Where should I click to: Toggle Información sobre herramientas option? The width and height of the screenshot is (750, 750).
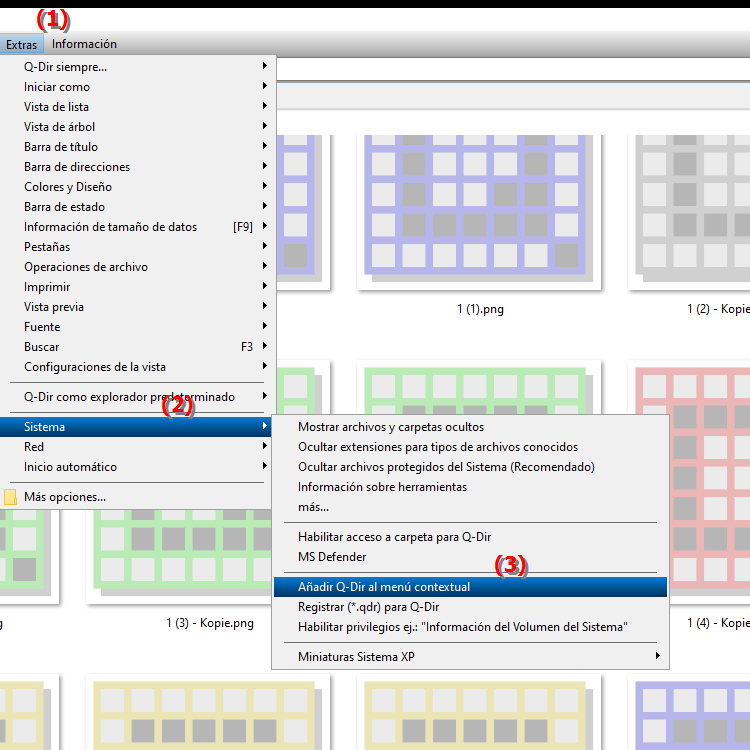(x=470, y=487)
